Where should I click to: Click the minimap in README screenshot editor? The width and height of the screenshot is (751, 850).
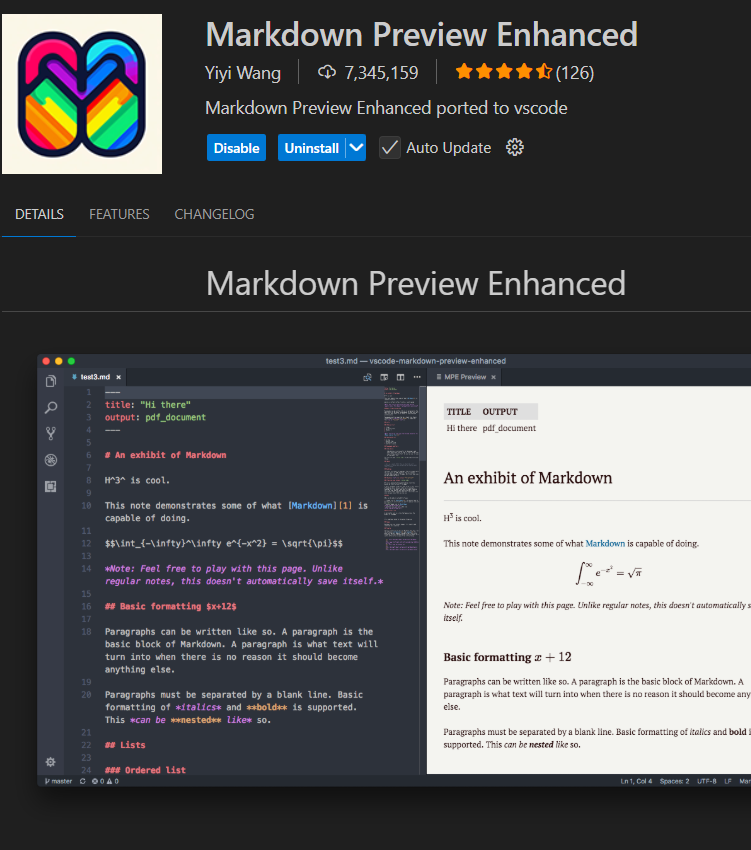pyautogui.click(x=401, y=469)
